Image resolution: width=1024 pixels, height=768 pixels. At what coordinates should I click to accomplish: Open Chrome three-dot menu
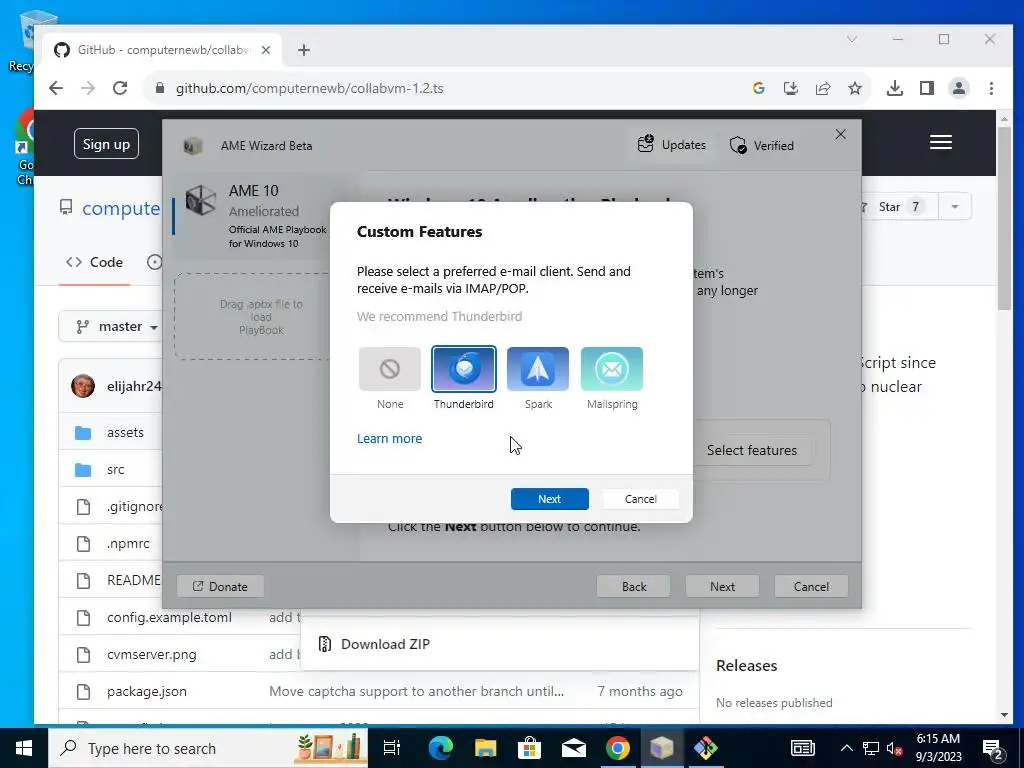point(991,88)
